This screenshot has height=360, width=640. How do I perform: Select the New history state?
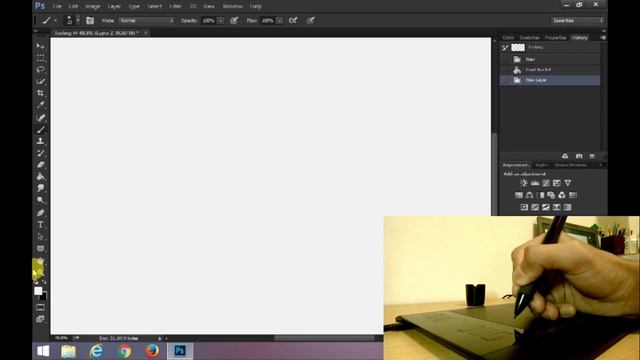click(x=550, y=59)
